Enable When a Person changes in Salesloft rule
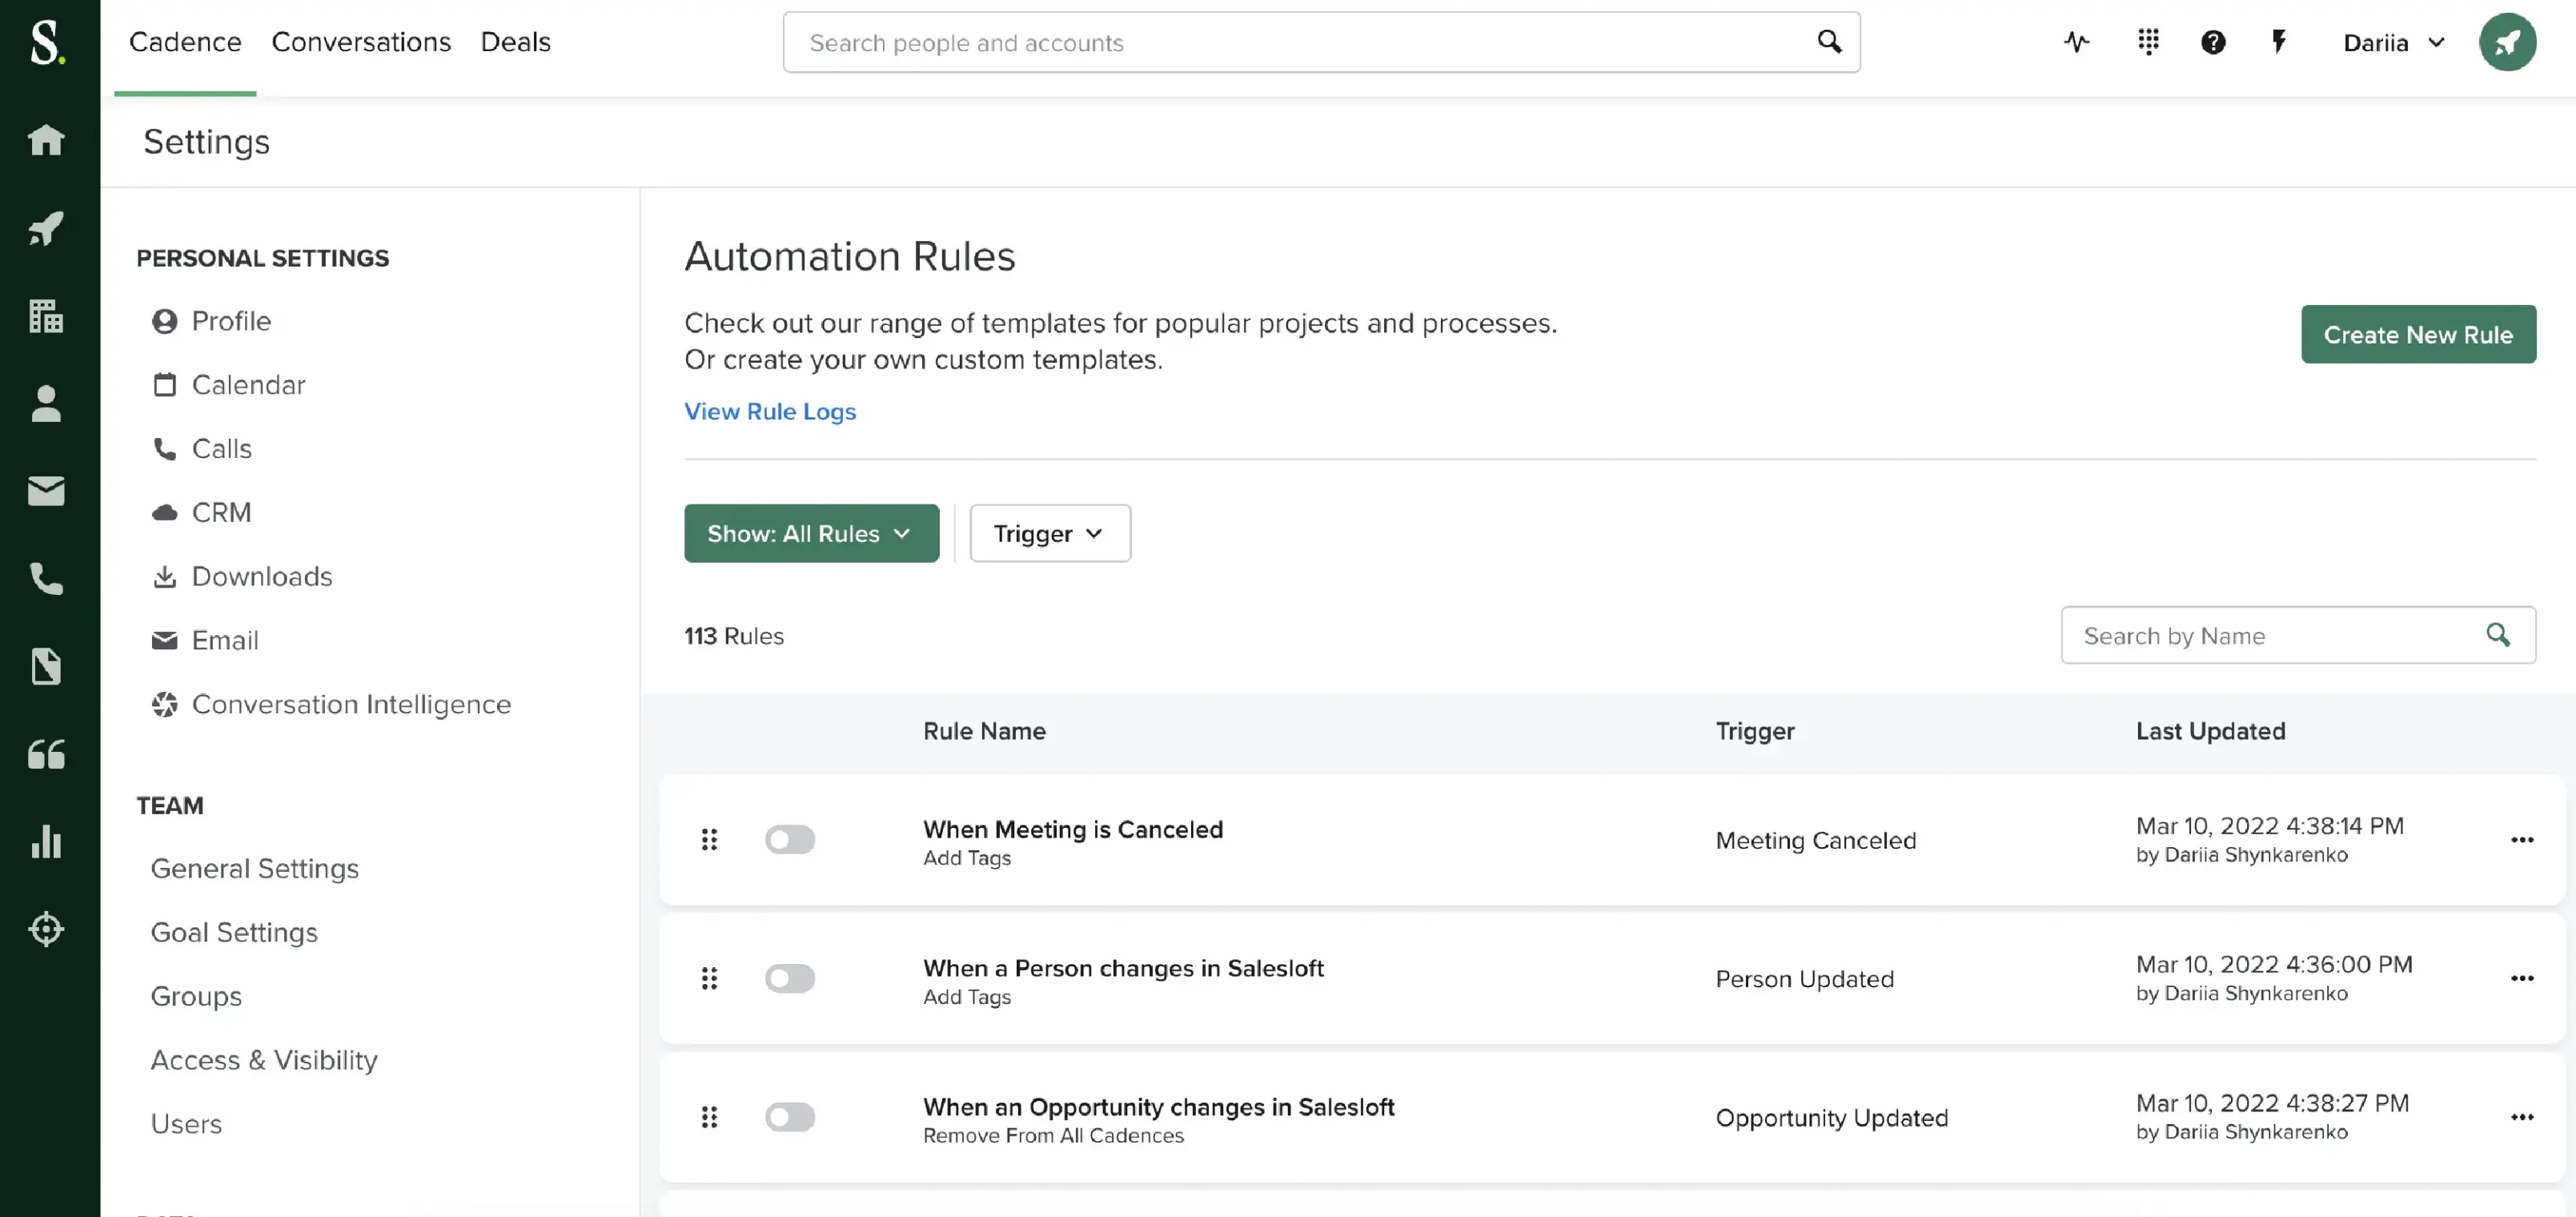Image resolution: width=2576 pixels, height=1217 pixels. (x=790, y=979)
